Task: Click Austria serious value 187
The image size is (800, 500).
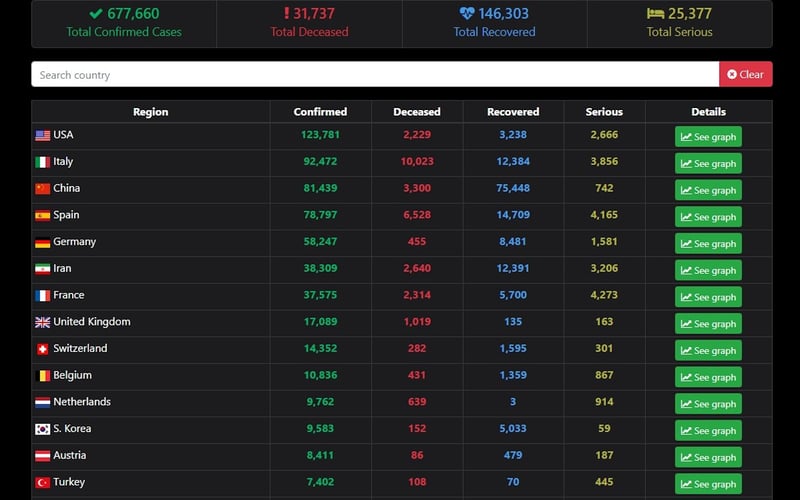Action: tap(604, 455)
